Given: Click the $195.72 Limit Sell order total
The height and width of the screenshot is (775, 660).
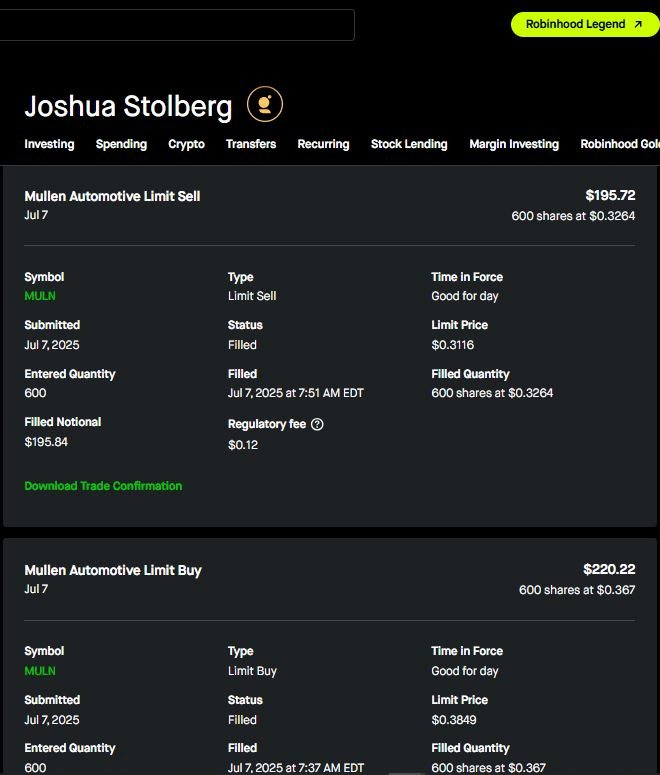Looking at the screenshot, I should click(610, 196).
